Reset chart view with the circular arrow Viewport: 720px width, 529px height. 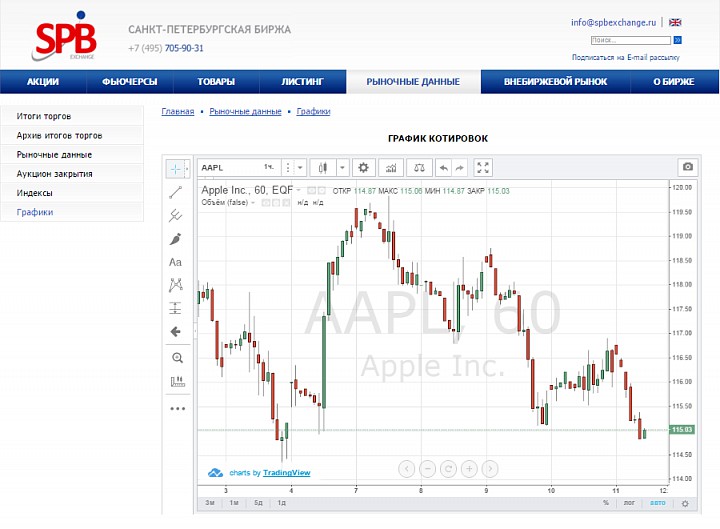tap(449, 469)
